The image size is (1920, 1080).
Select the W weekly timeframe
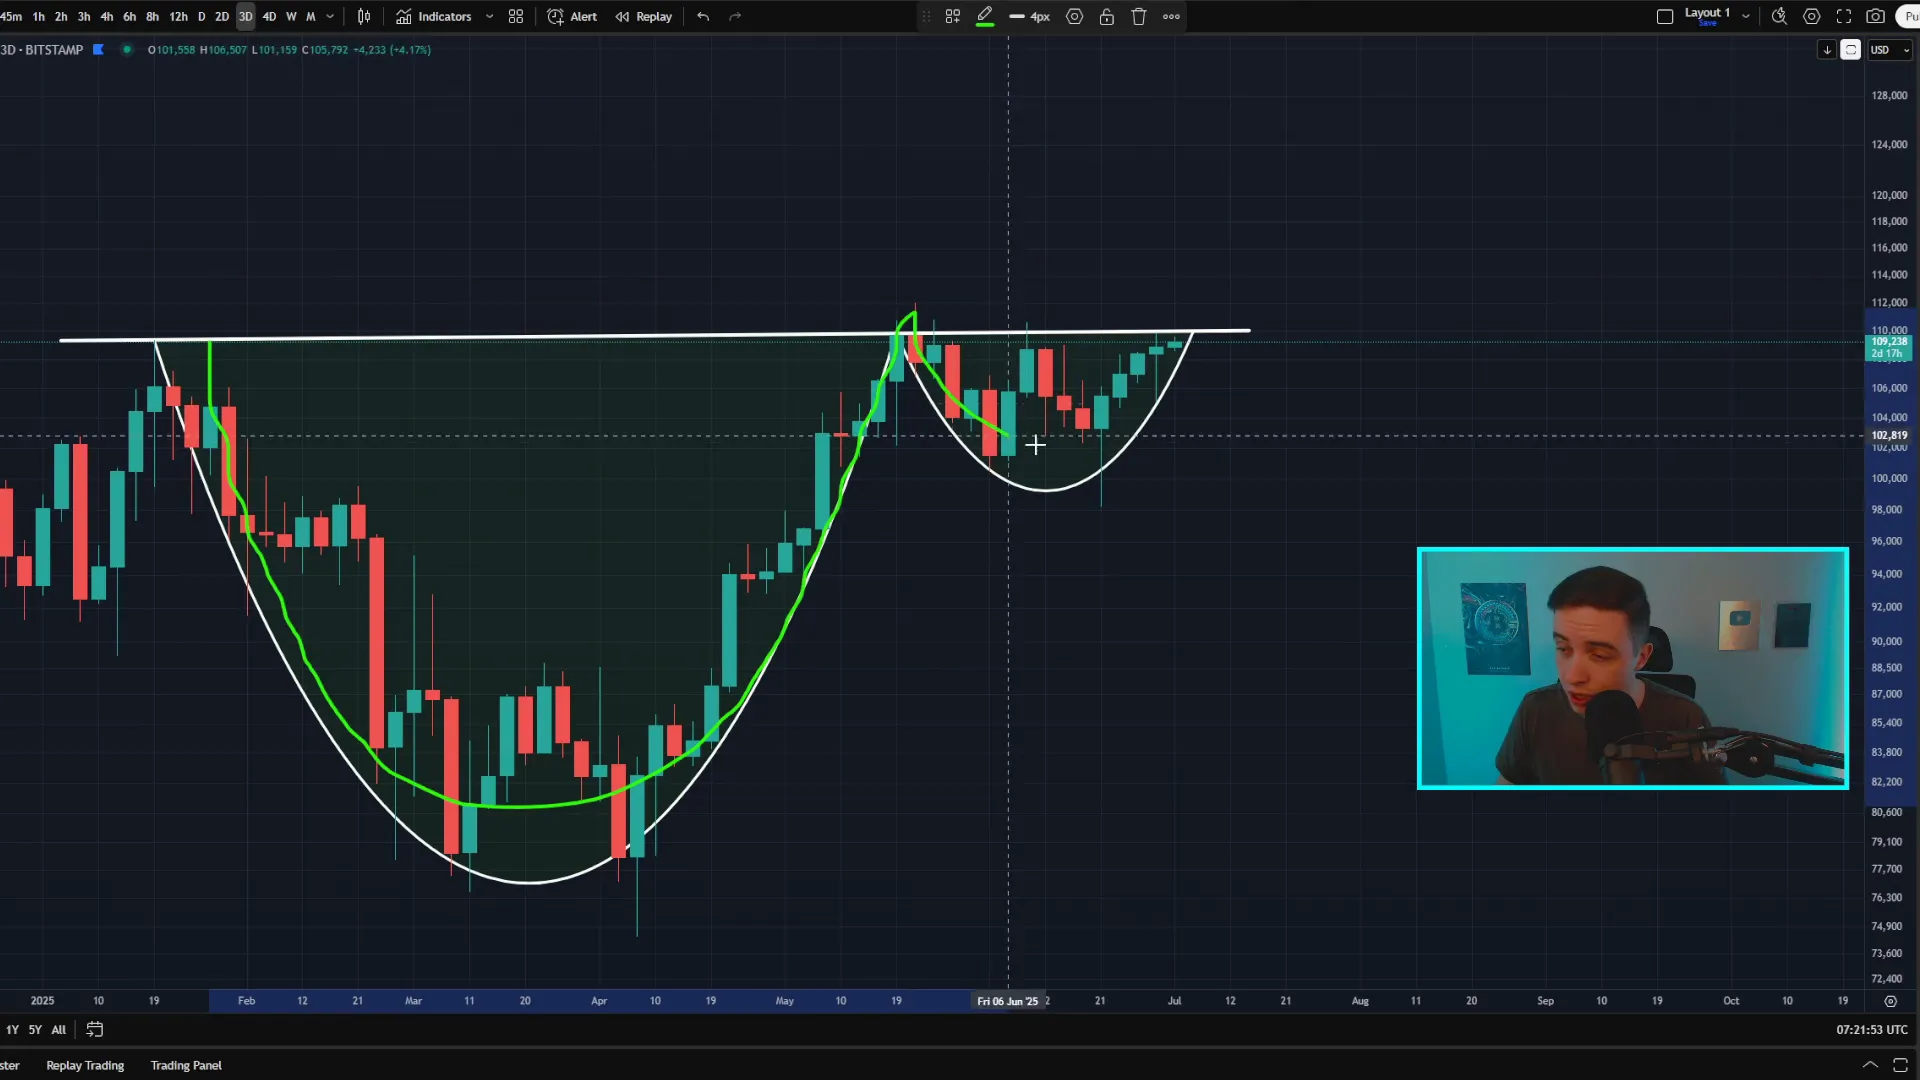pyautogui.click(x=291, y=17)
